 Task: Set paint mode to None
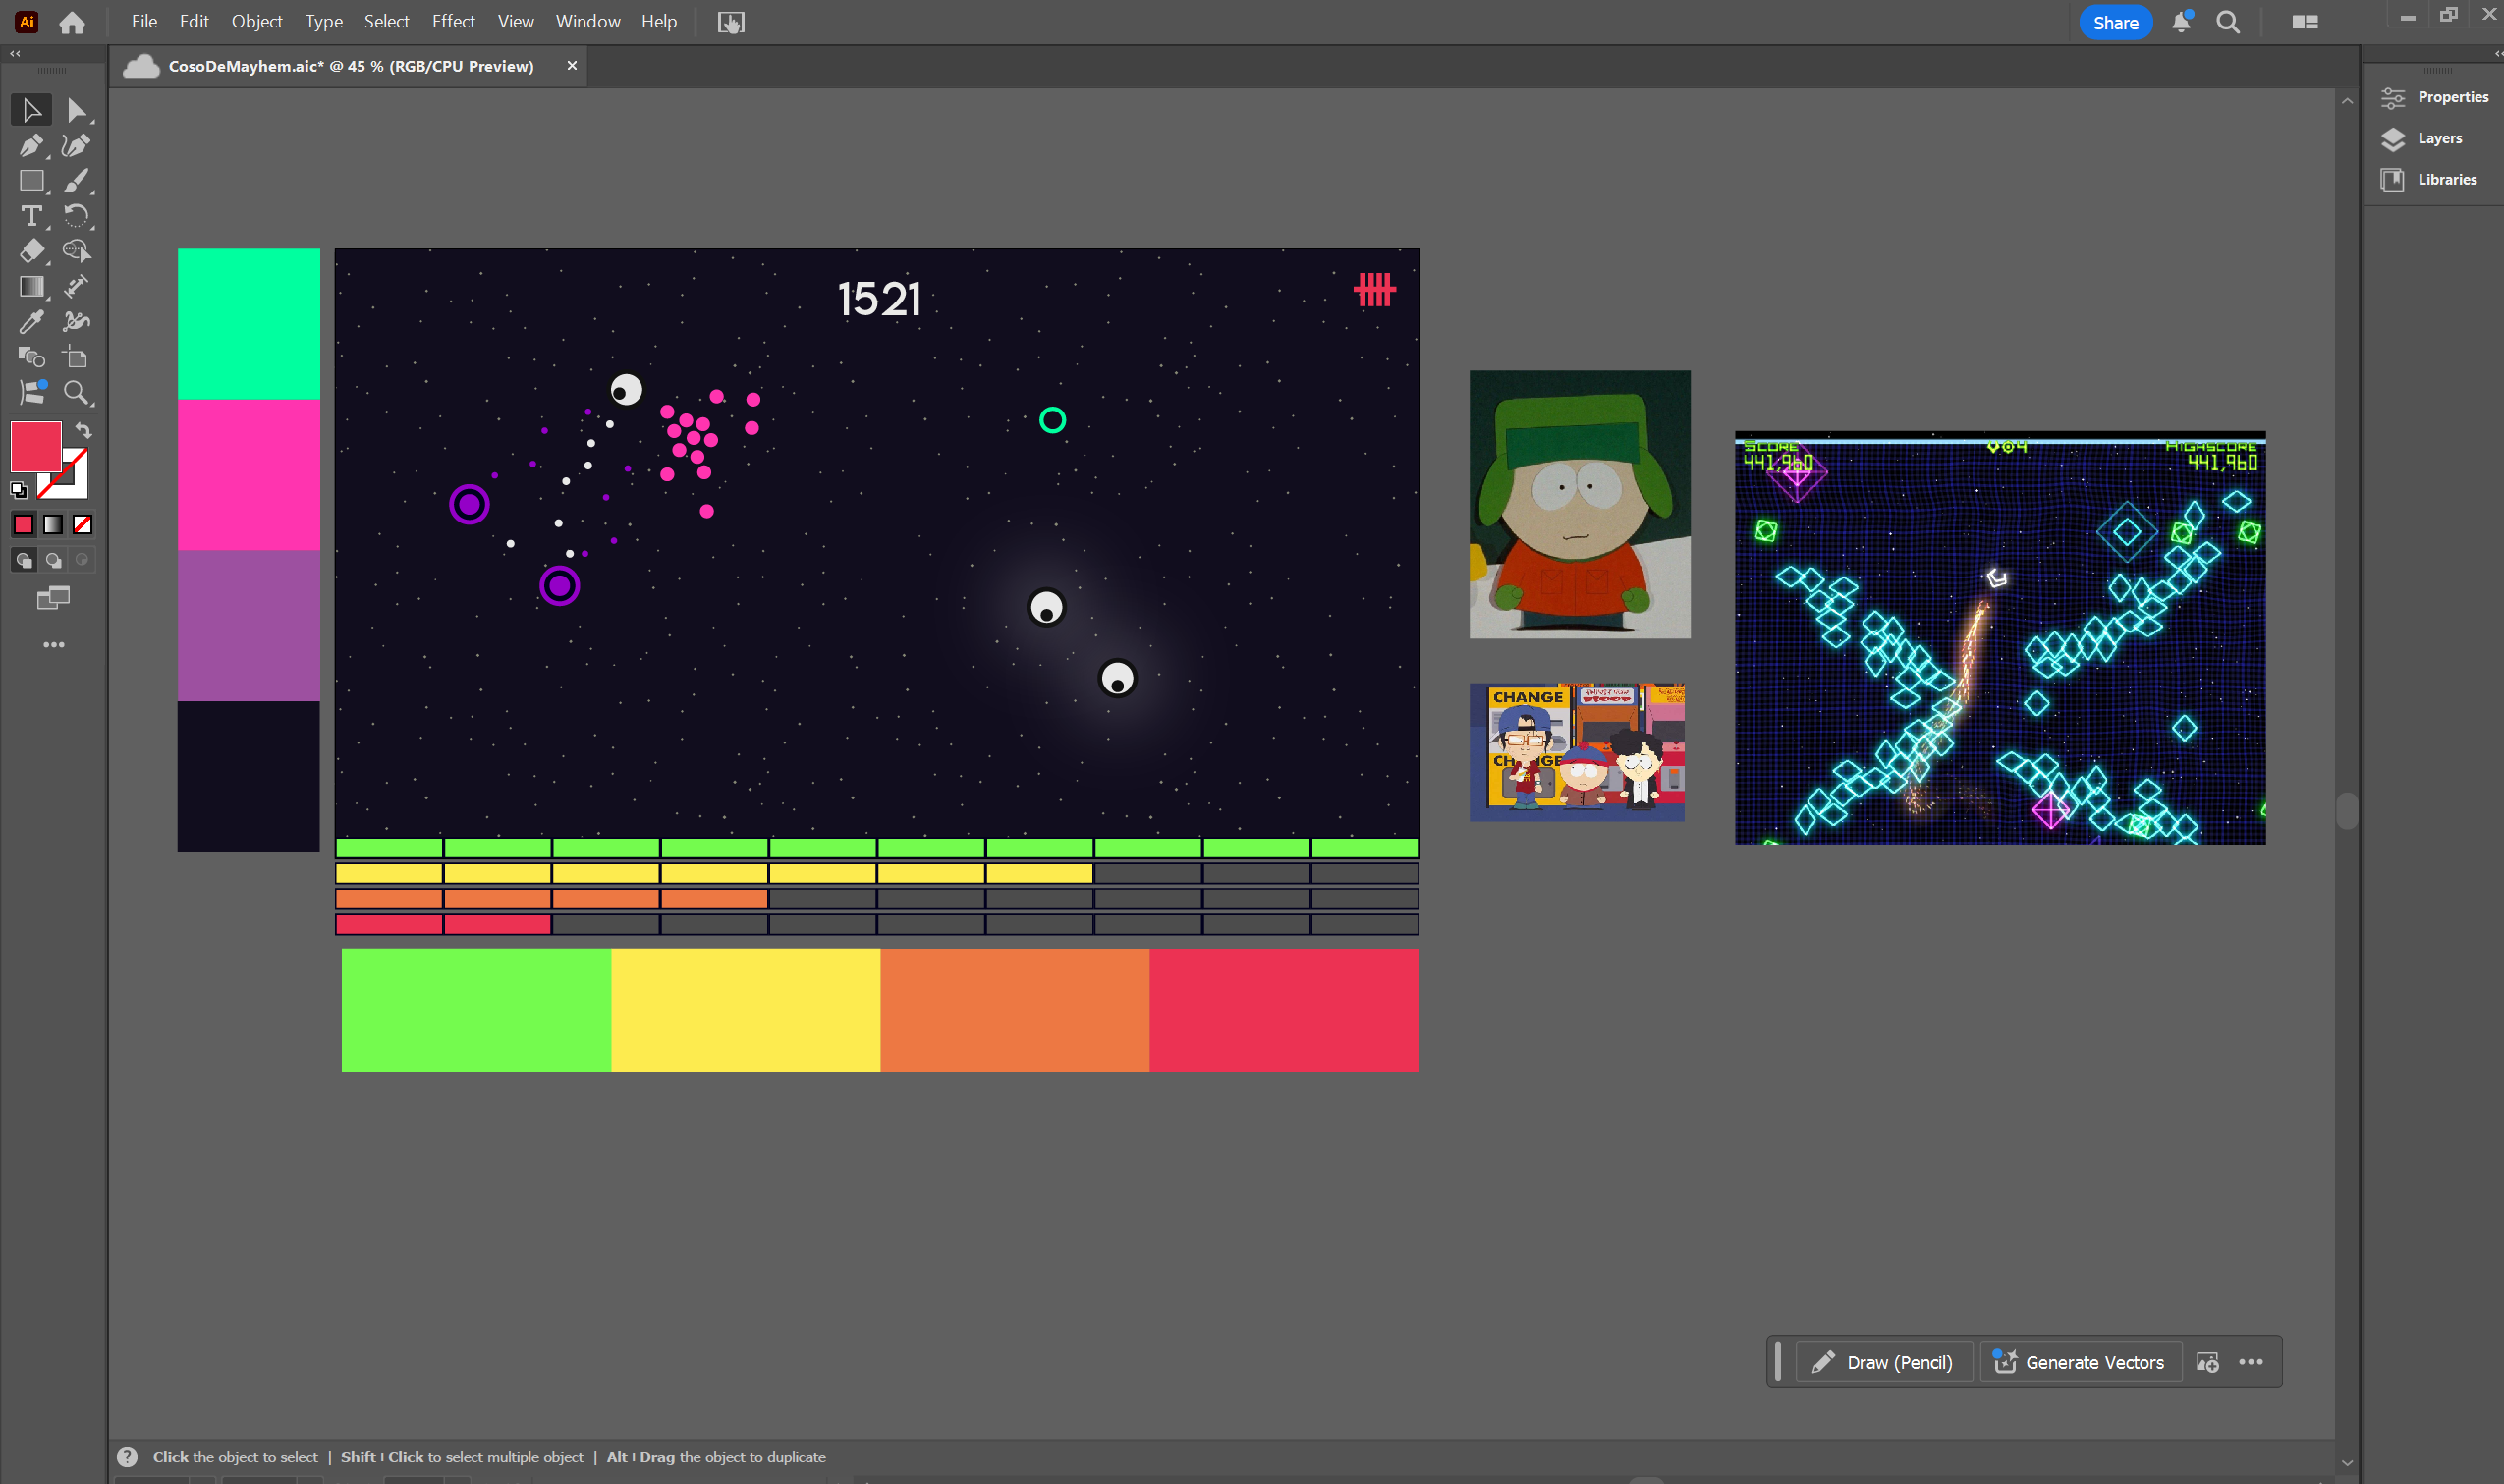[83, 525]
